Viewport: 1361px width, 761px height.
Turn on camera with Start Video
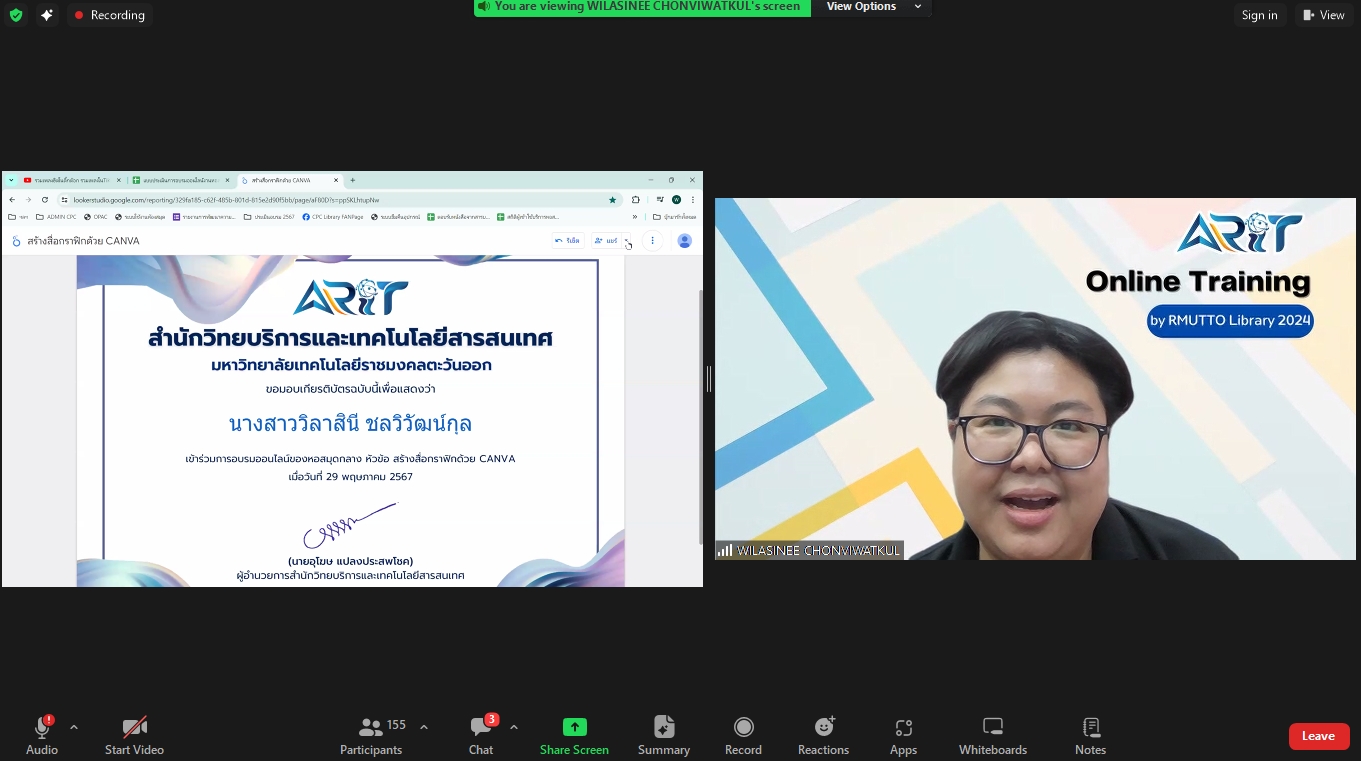(134, 735)
